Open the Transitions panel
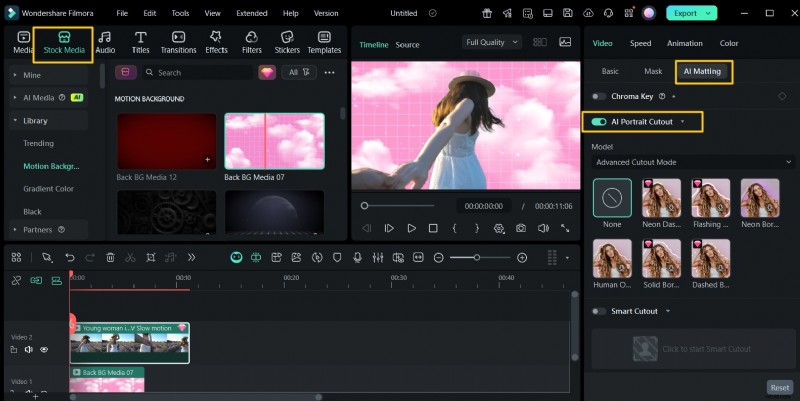This screenshot has height=401, width=800. pyautogui.click(x=178, y=42)
